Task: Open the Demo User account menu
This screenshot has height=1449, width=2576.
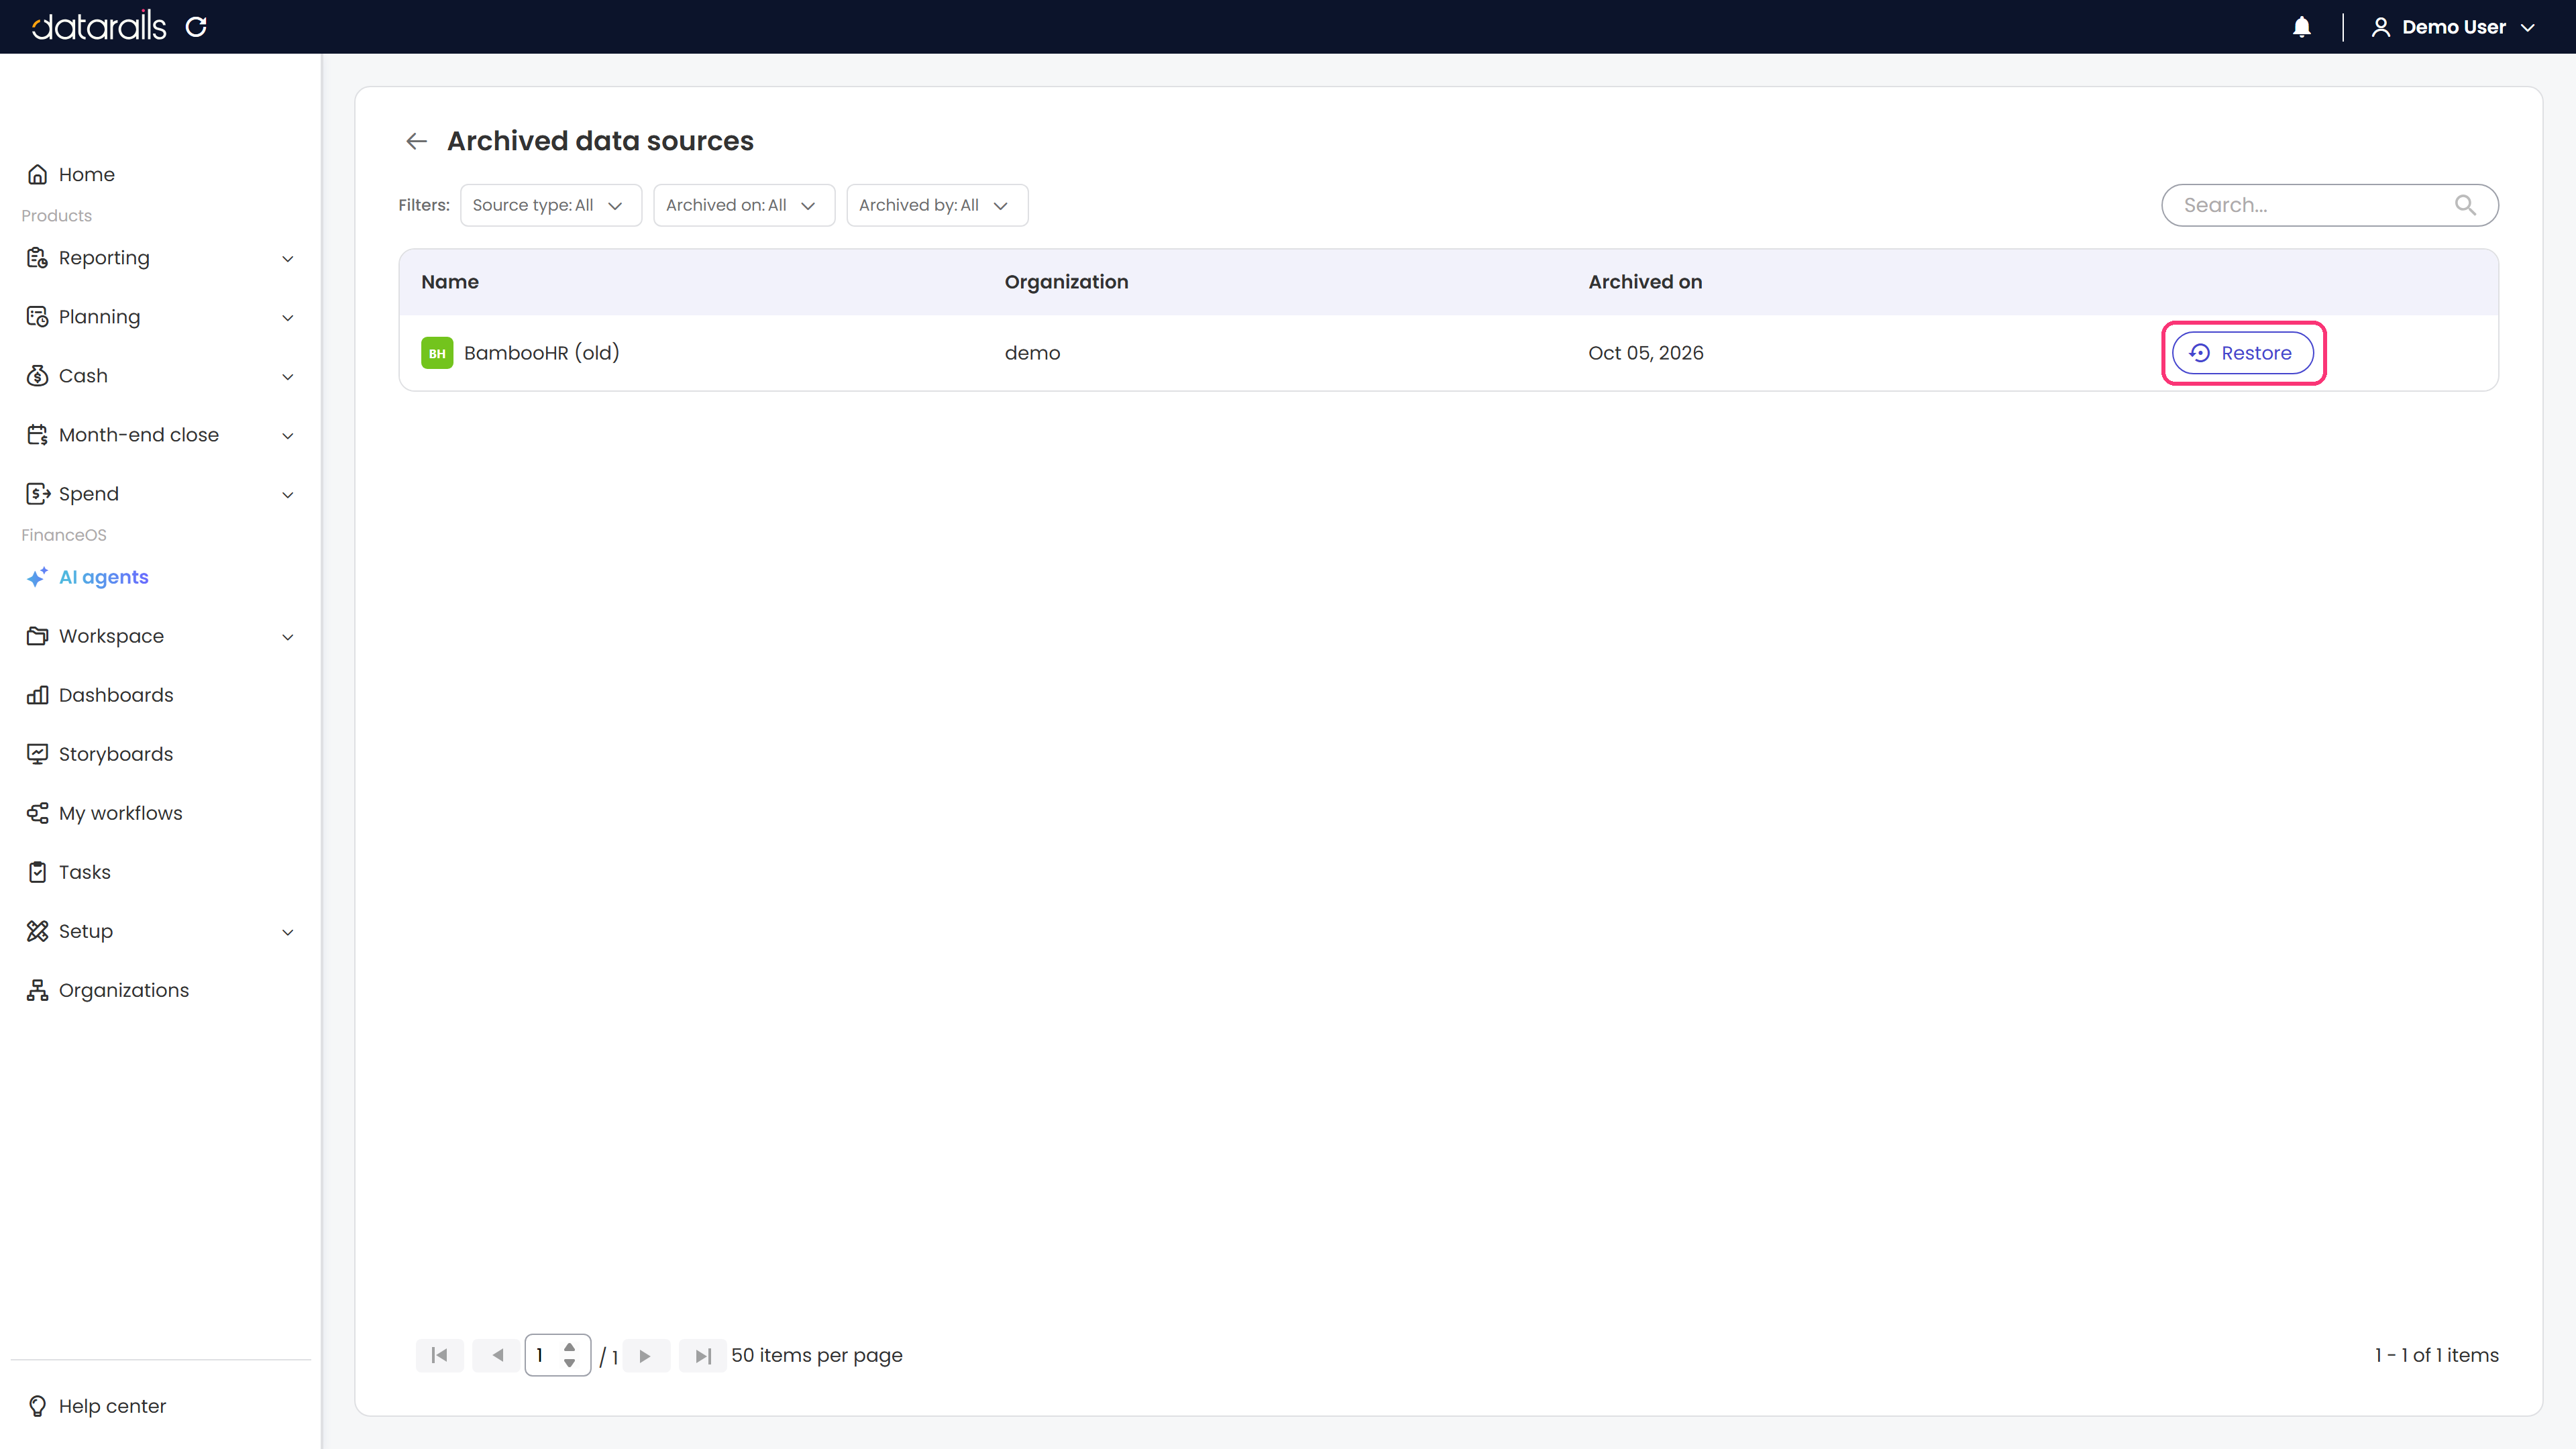Action: tap(2454, 27)
